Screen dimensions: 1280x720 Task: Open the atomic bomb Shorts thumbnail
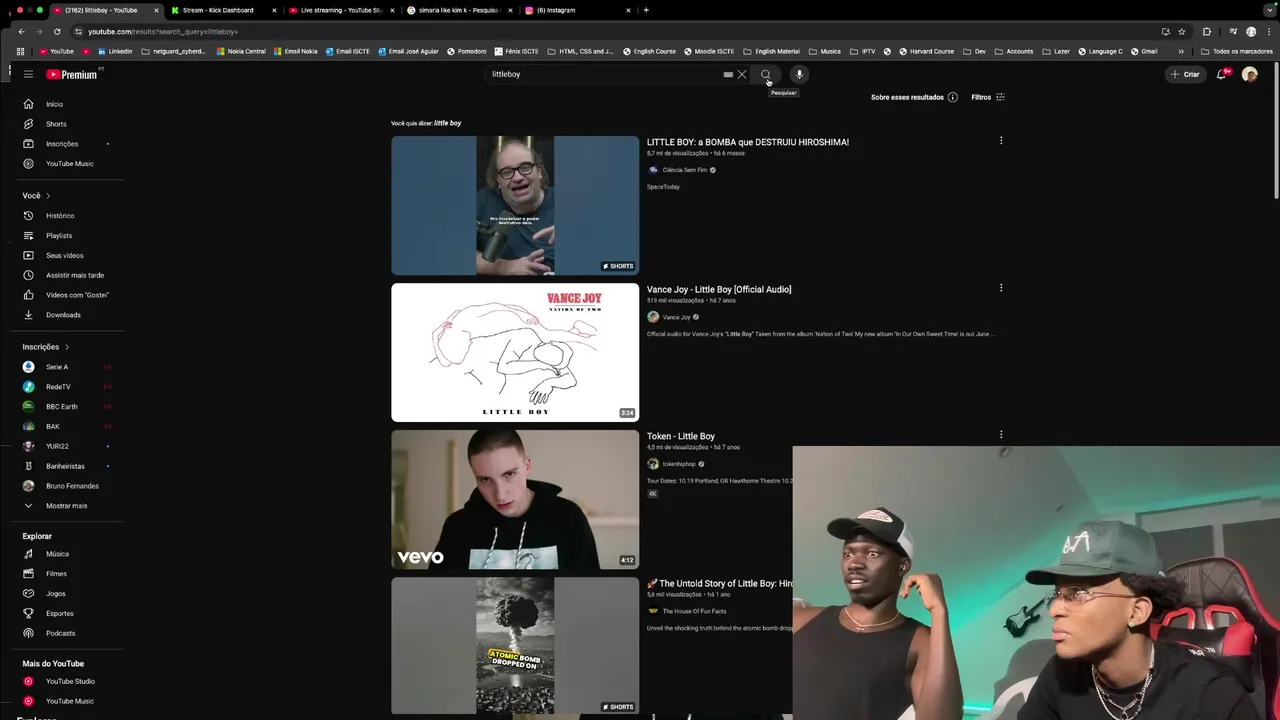(x=515, y=646)
